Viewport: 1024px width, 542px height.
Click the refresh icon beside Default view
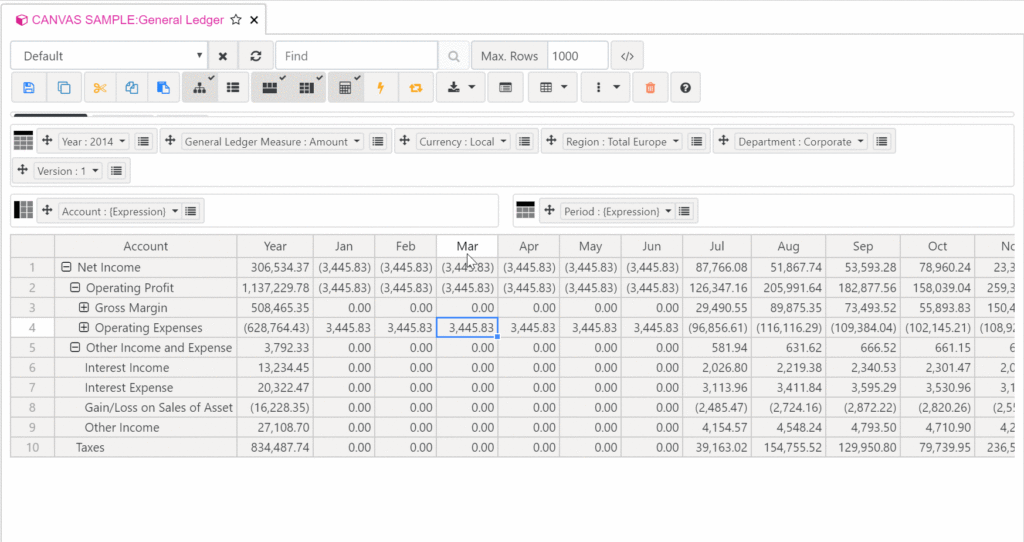tap(256, 56)
